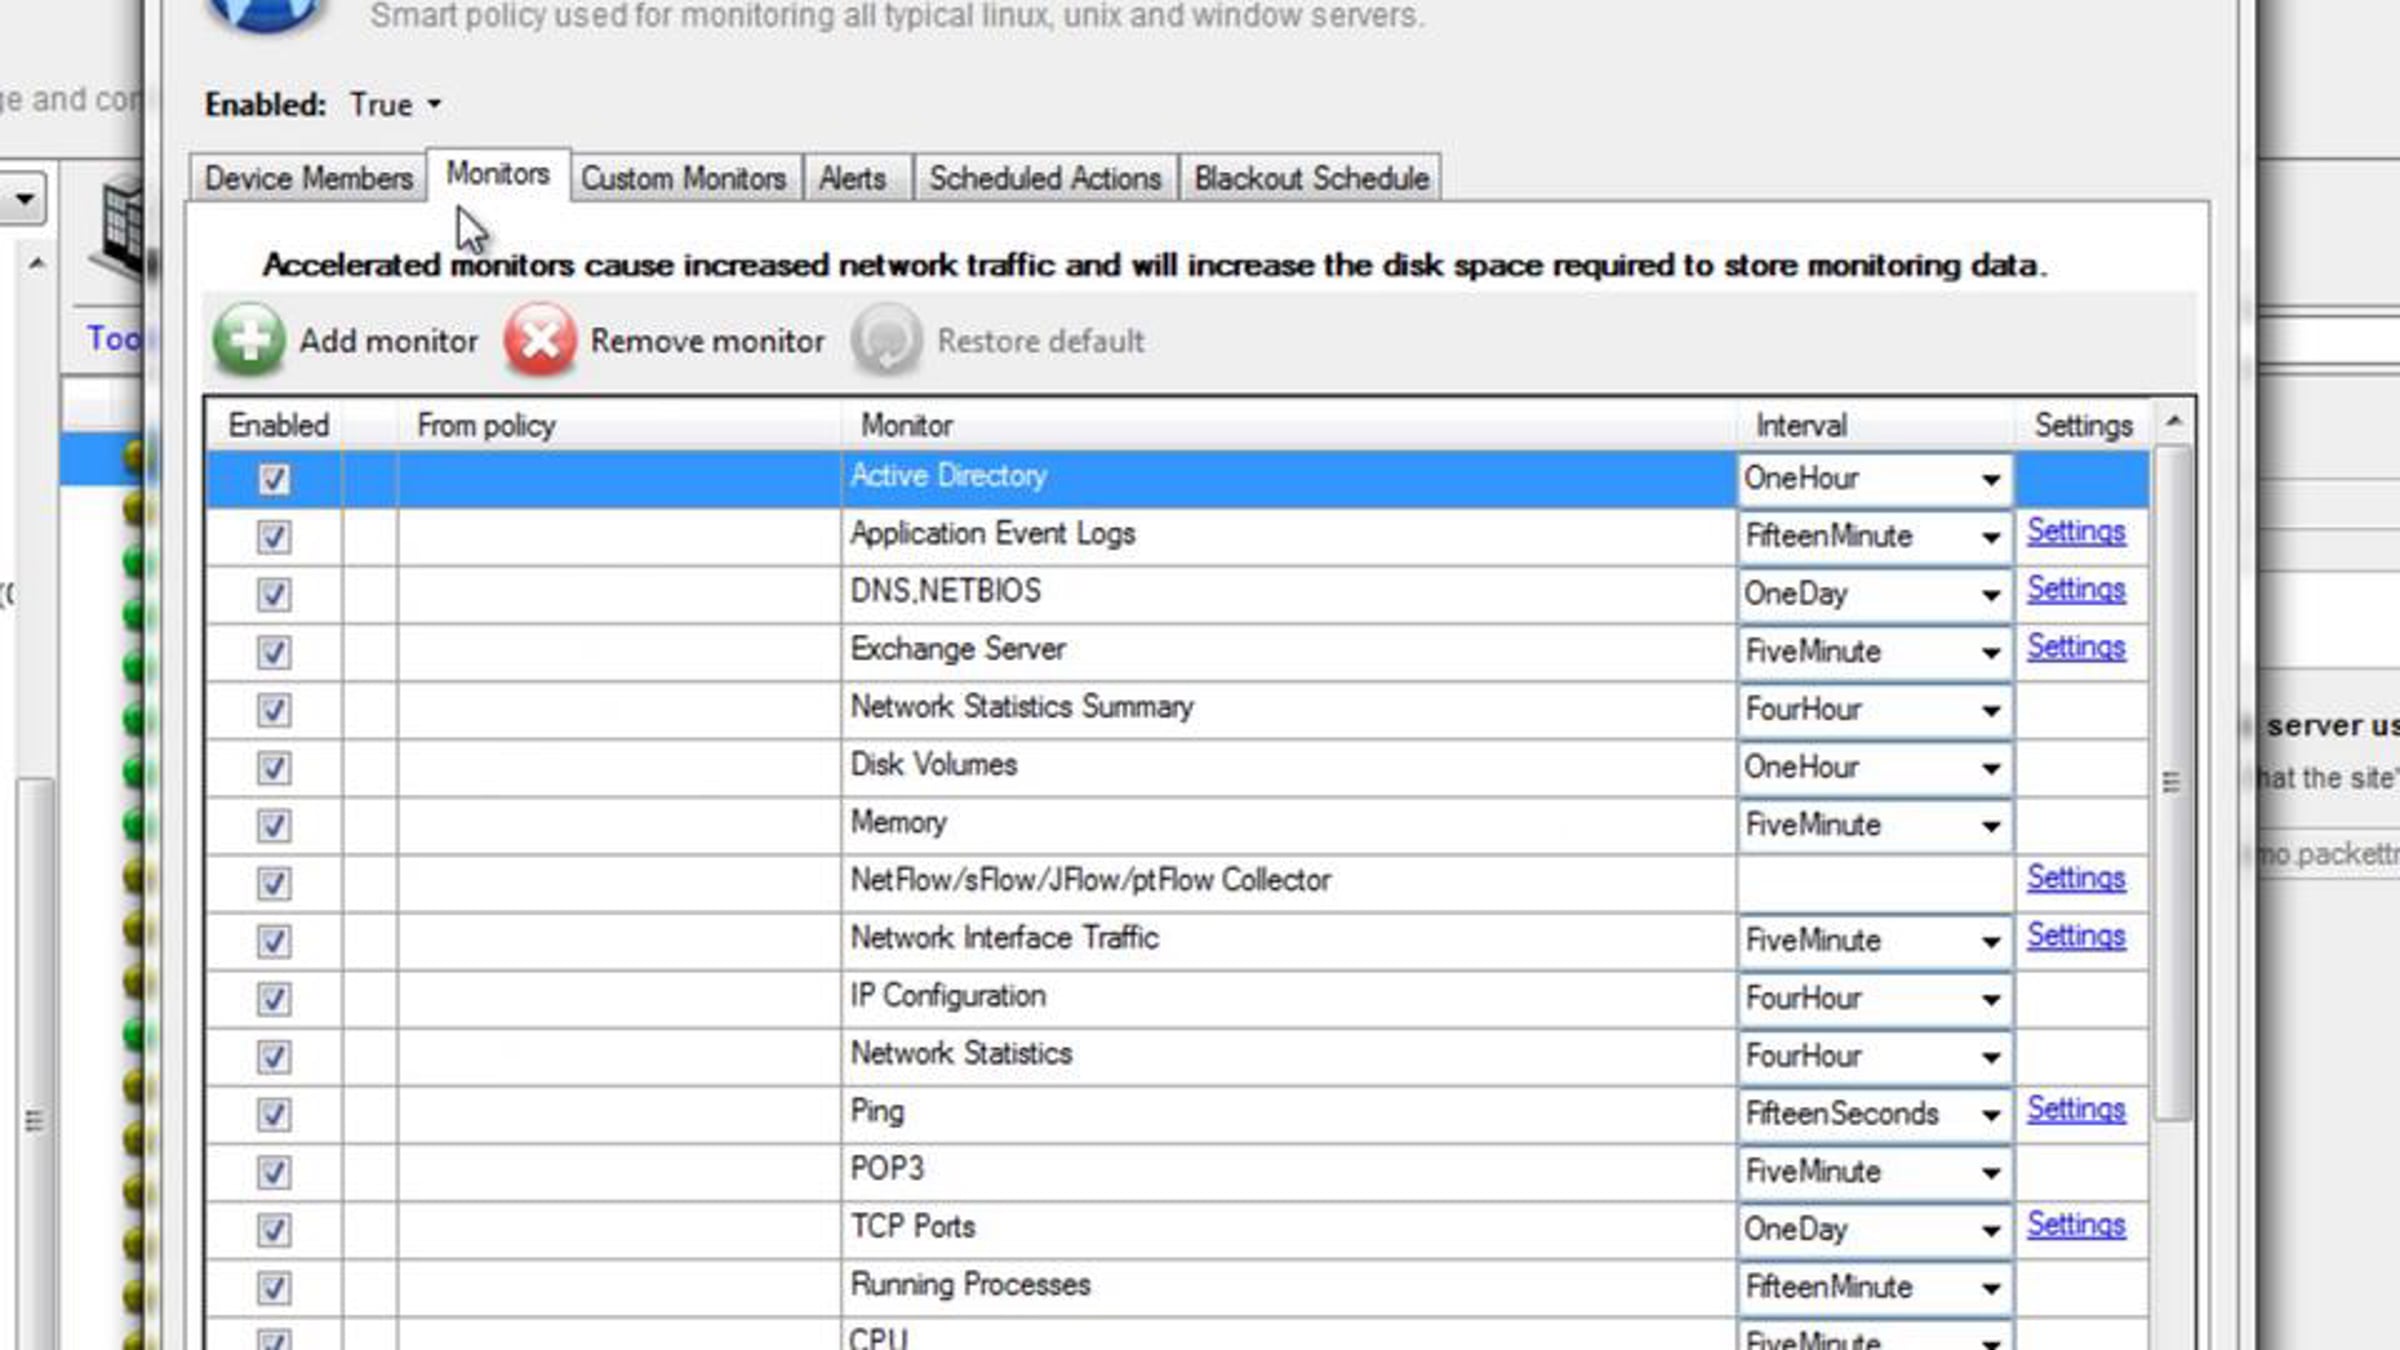The width and height of the screenshot is (2400, 1350).
Task: Click the left panel scroll-up arrow
Action: (37, 265)
